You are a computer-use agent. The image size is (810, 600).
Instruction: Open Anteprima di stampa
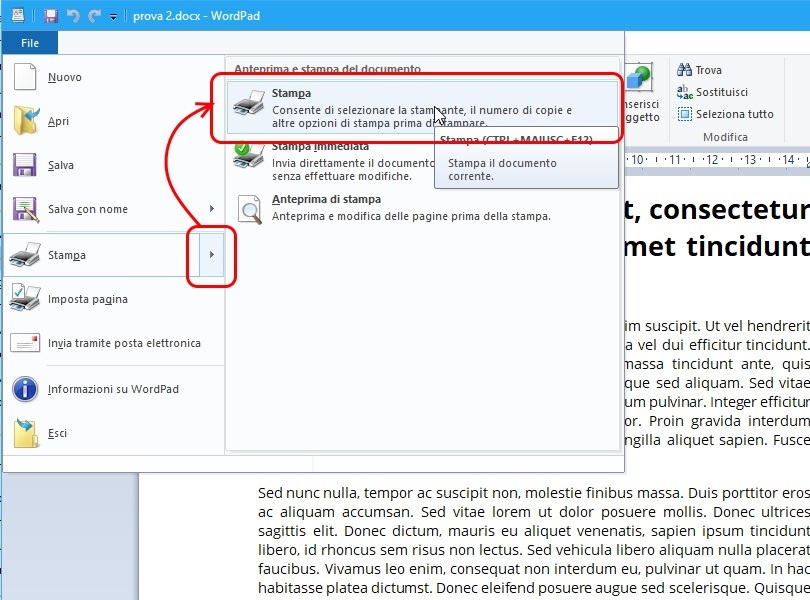(423, 208)
